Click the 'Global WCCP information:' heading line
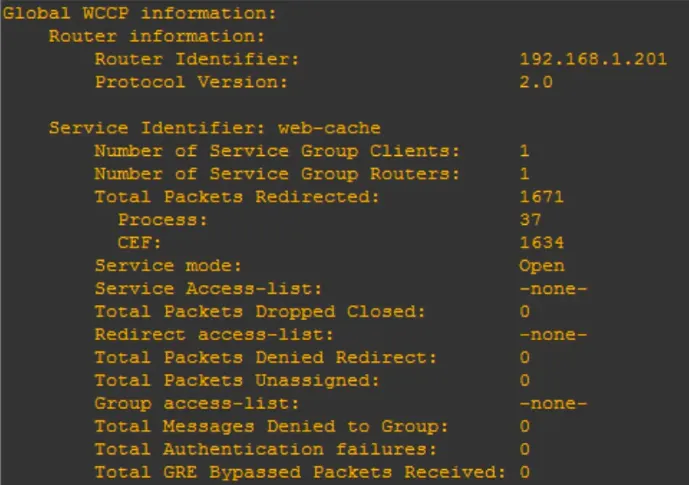The width and height of the screenshot is (689, 485). pyautogui.click(x=139, y=13)
